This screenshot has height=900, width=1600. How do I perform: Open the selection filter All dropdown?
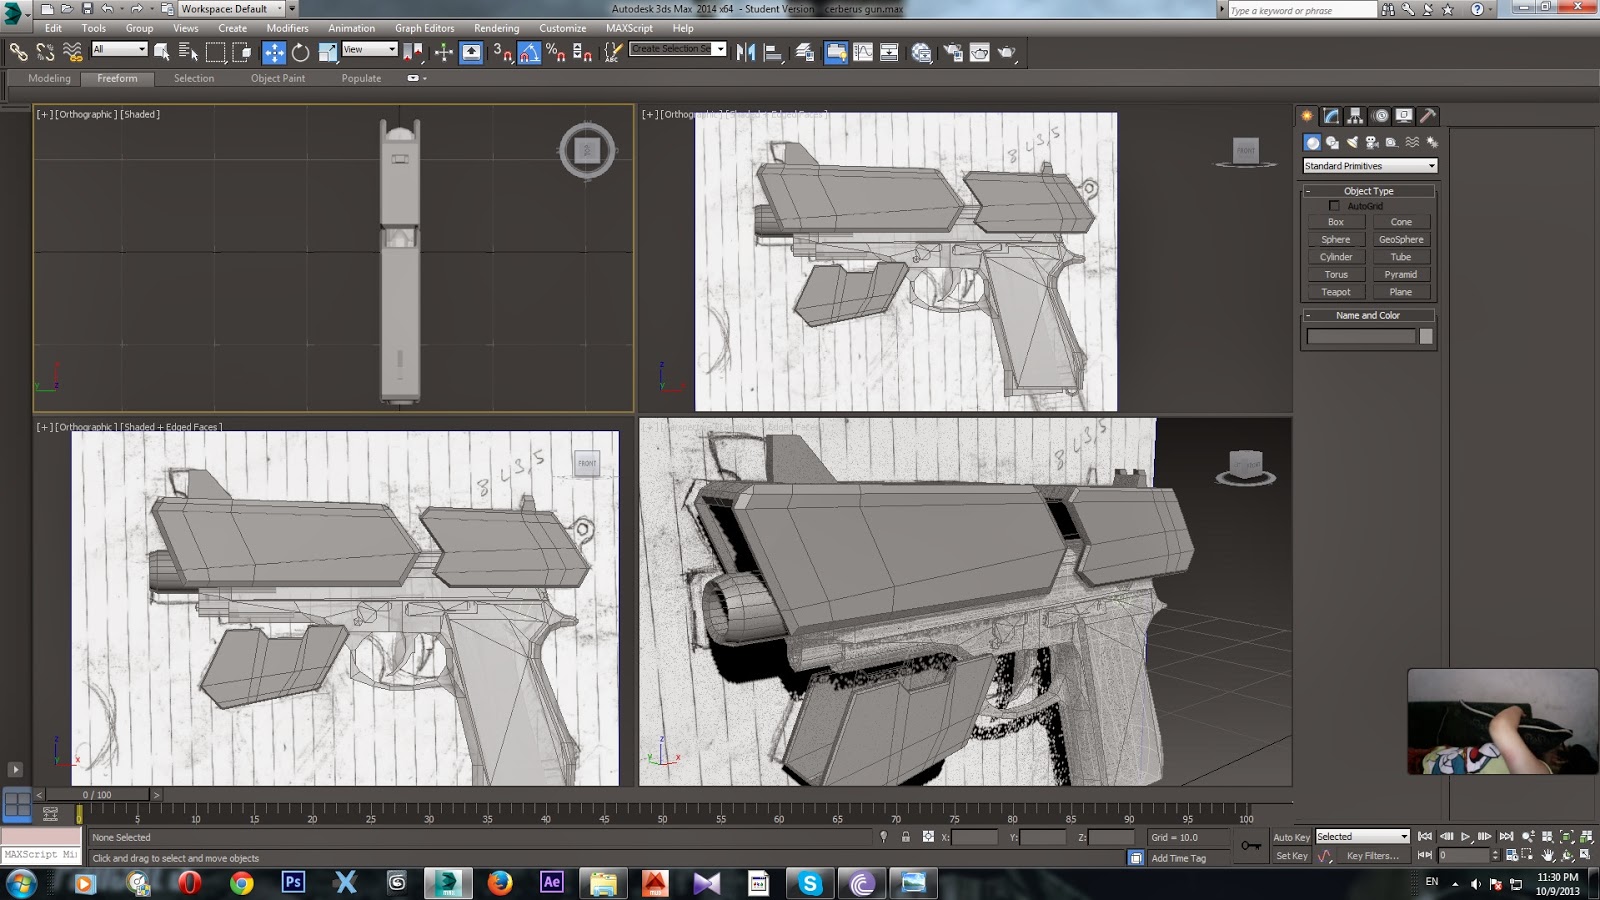(119, 49)
